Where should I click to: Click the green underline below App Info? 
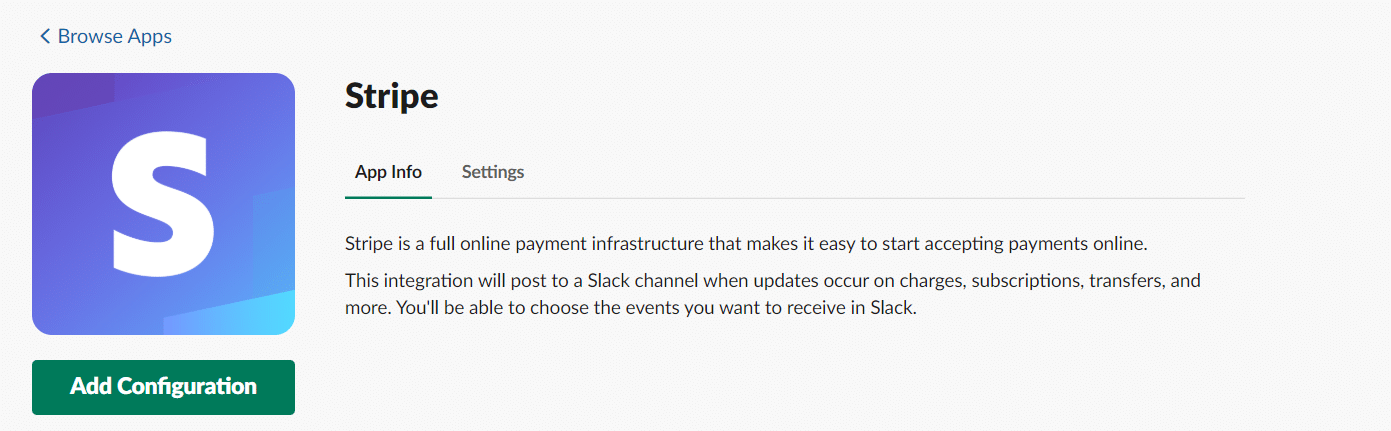click(x=388, y=197)
